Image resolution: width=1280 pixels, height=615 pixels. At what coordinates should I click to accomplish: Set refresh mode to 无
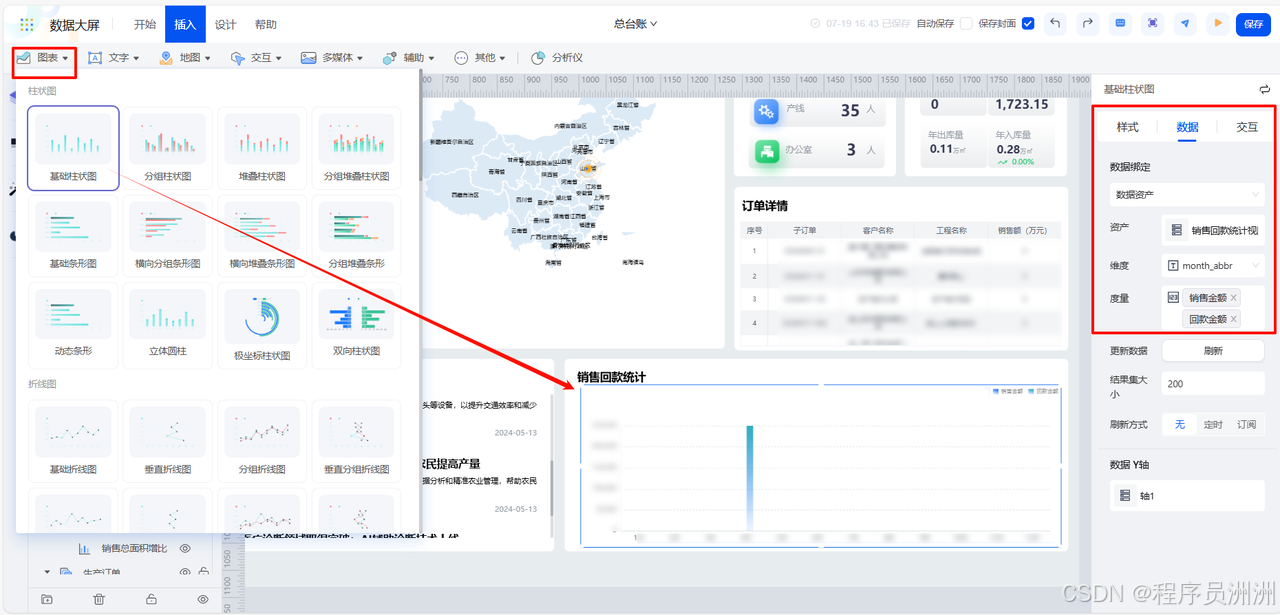click(1180, 424)
